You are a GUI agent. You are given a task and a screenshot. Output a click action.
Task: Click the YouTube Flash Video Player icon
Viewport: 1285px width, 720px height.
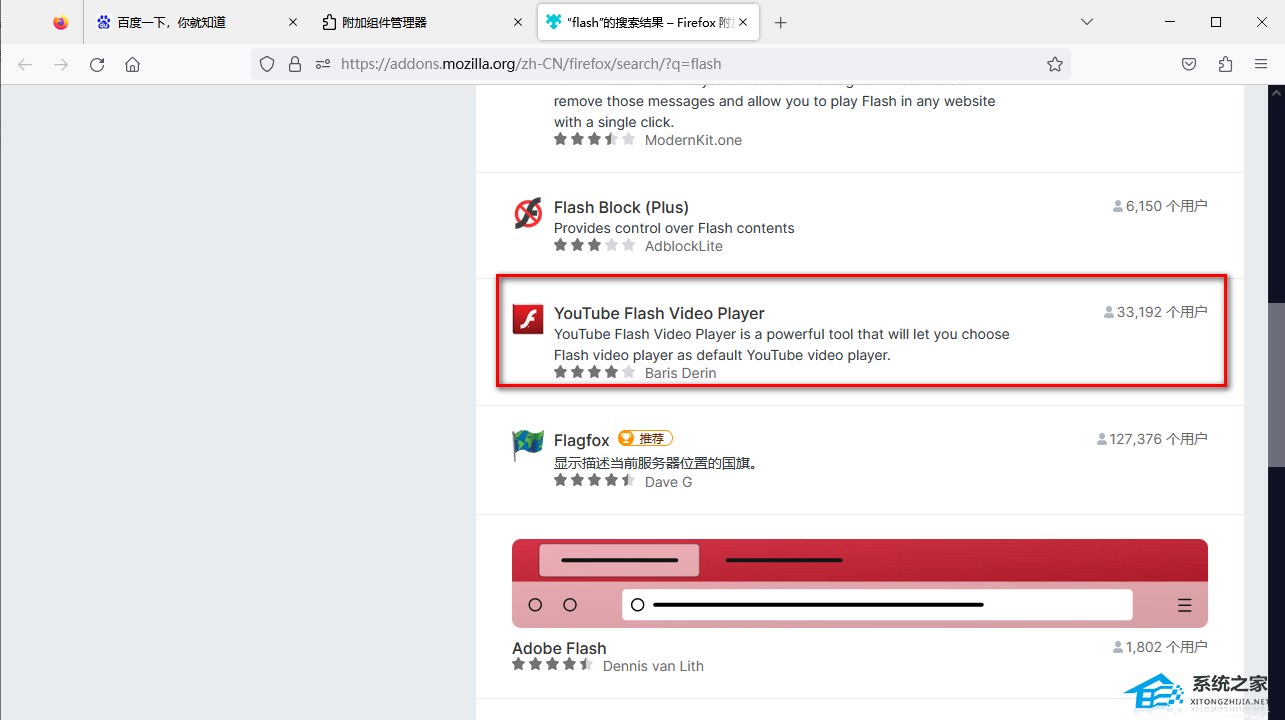click(x=528, y=319)
